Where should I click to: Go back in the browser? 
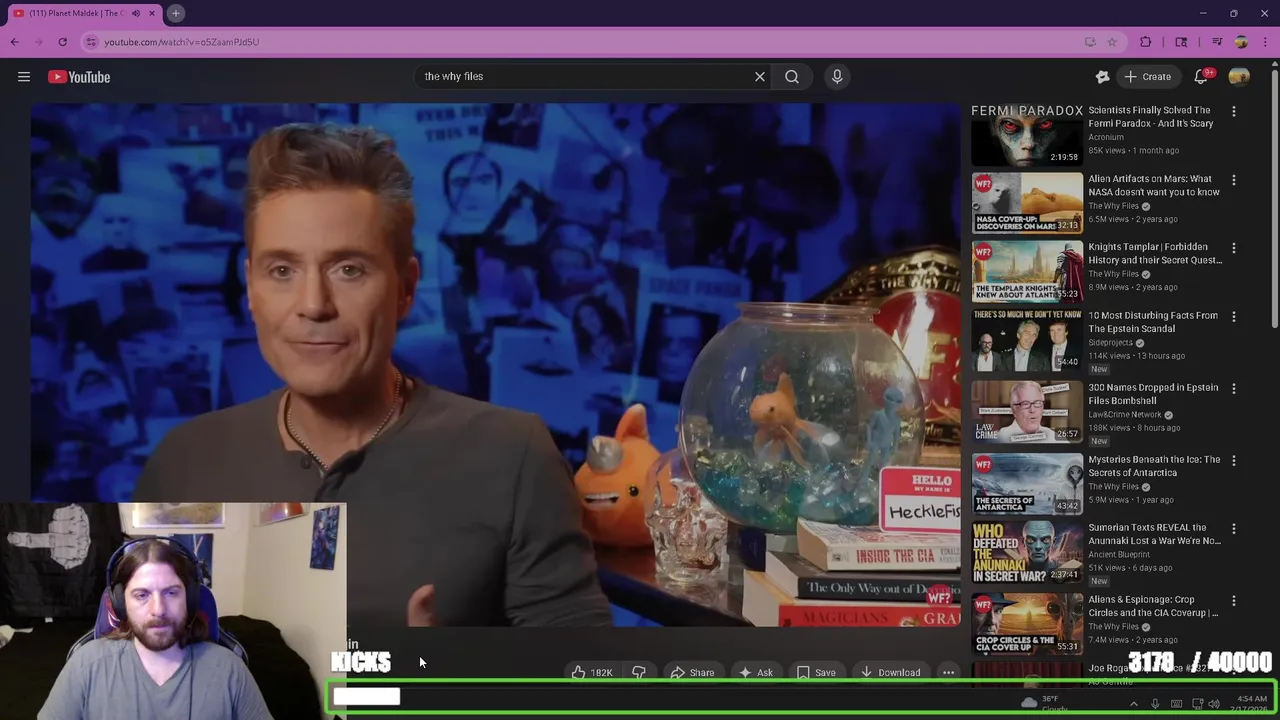[14, 42]
